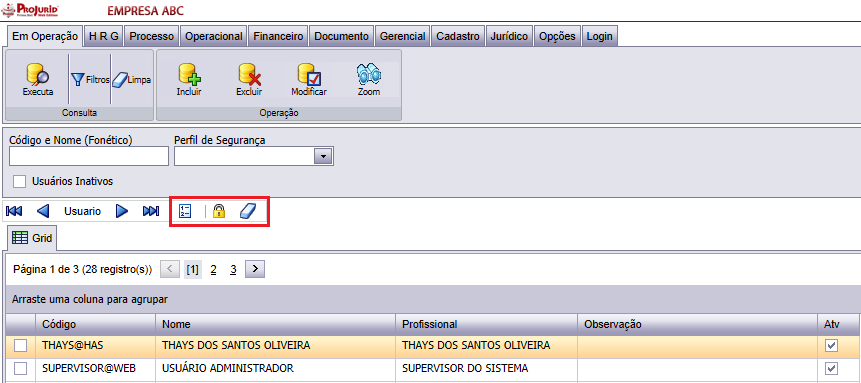Image resolution: width=861 pixels, height=383 pixels.
Task: Select the Cadastro tab
Action: [x=458, y=36]
